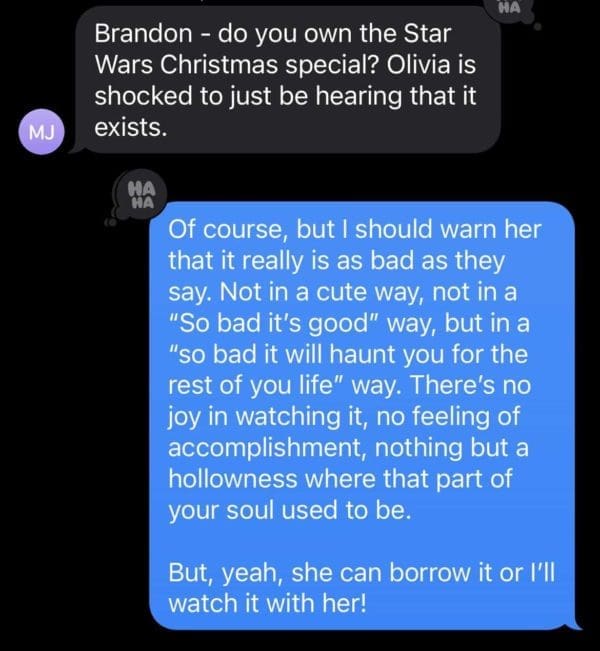
Task: Tap the blank gap between paragraphs in blue bubble
Action: [x=361, y=542]
